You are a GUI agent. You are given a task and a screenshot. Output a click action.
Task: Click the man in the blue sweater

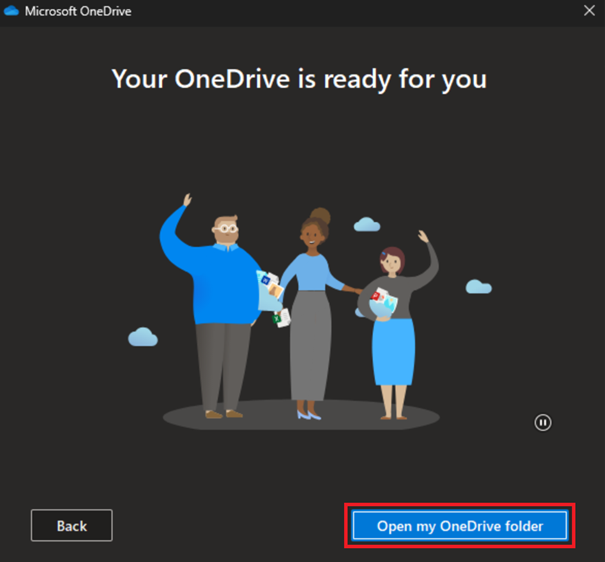tap(217, 290)
